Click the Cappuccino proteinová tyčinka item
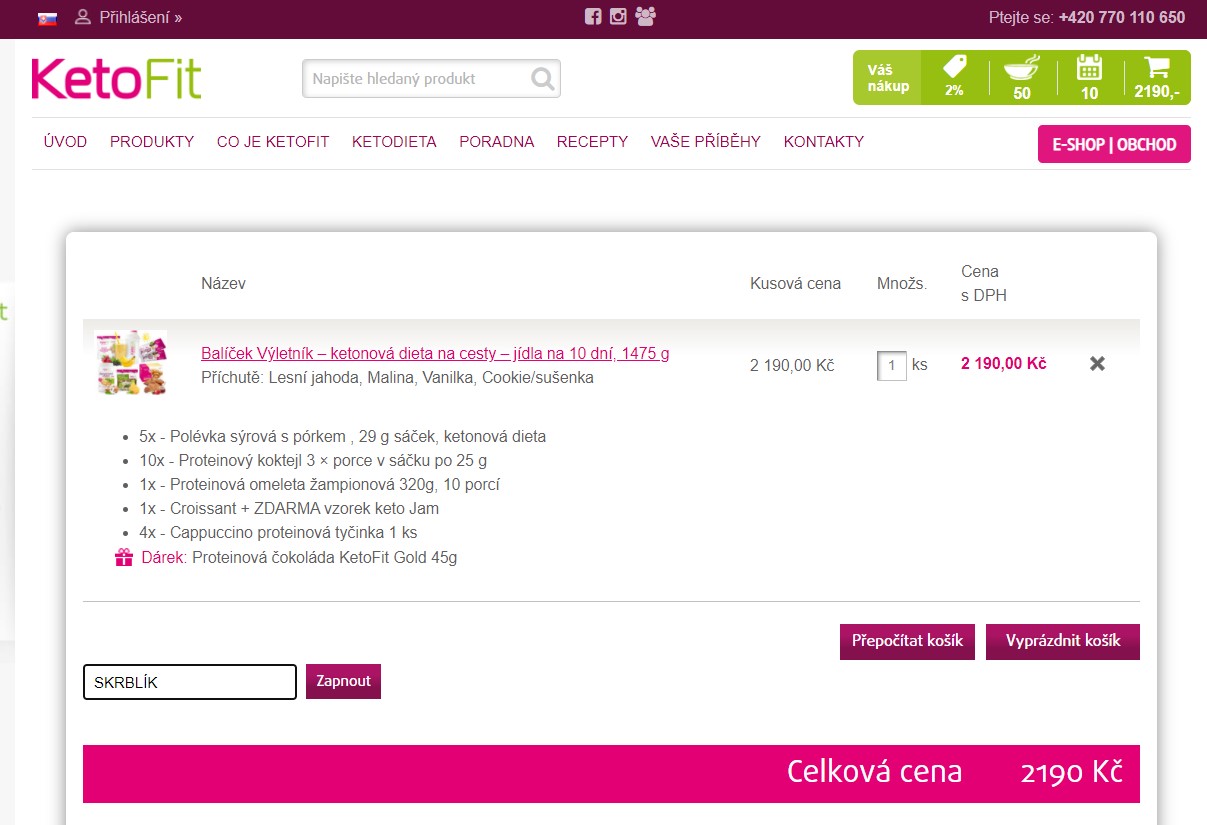 tap(278, 533)
